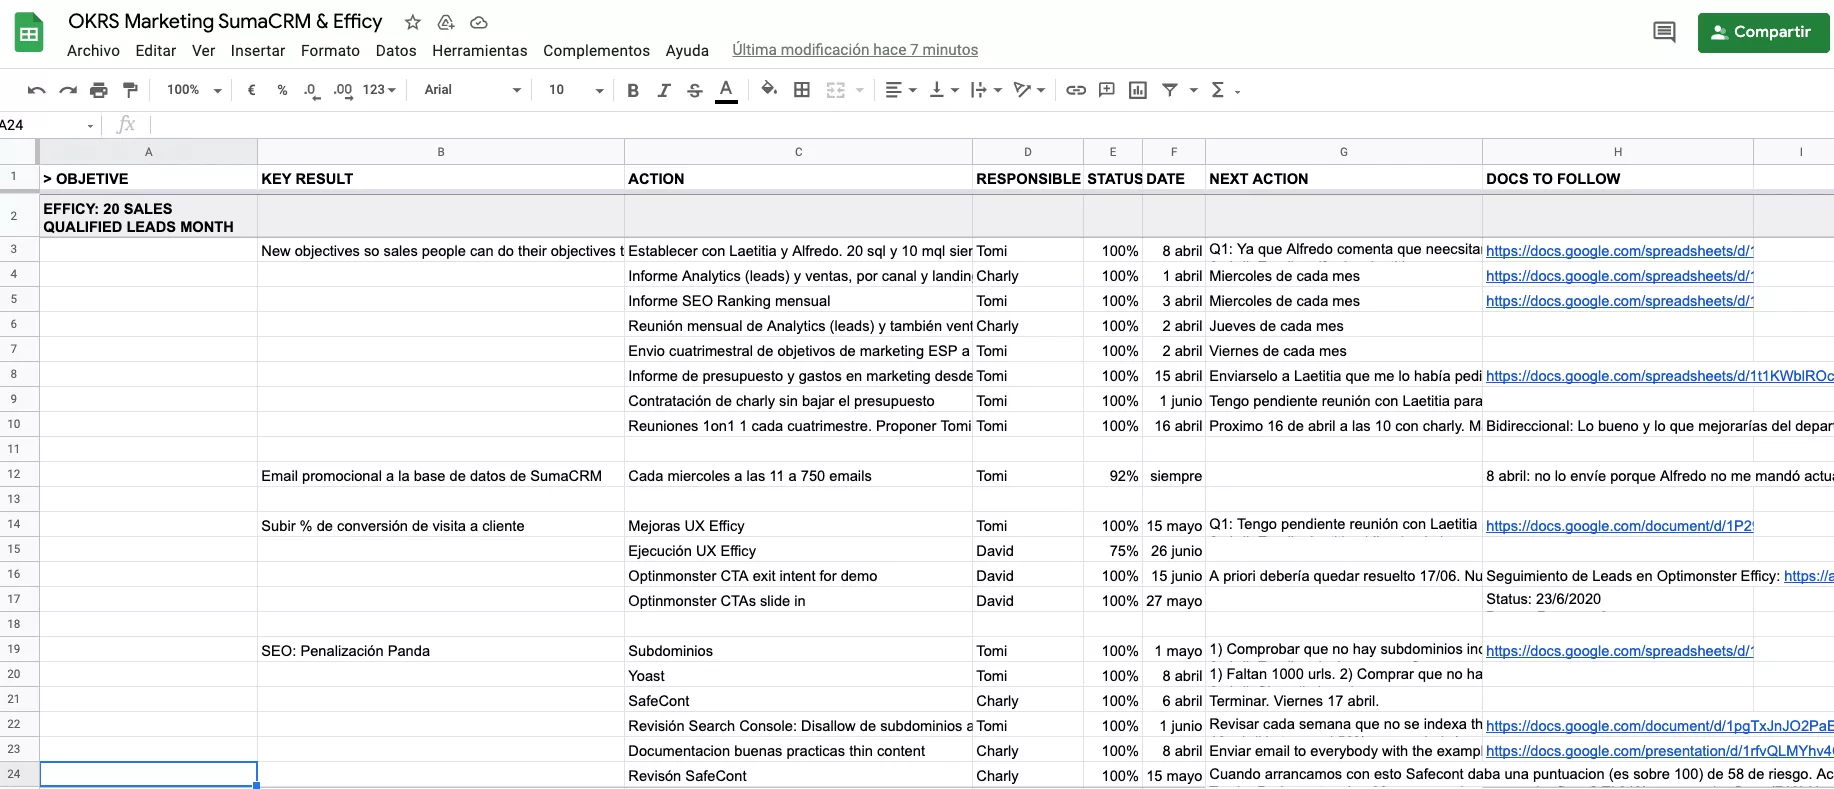Open the zoom 100% dropdown

(194, 90)
